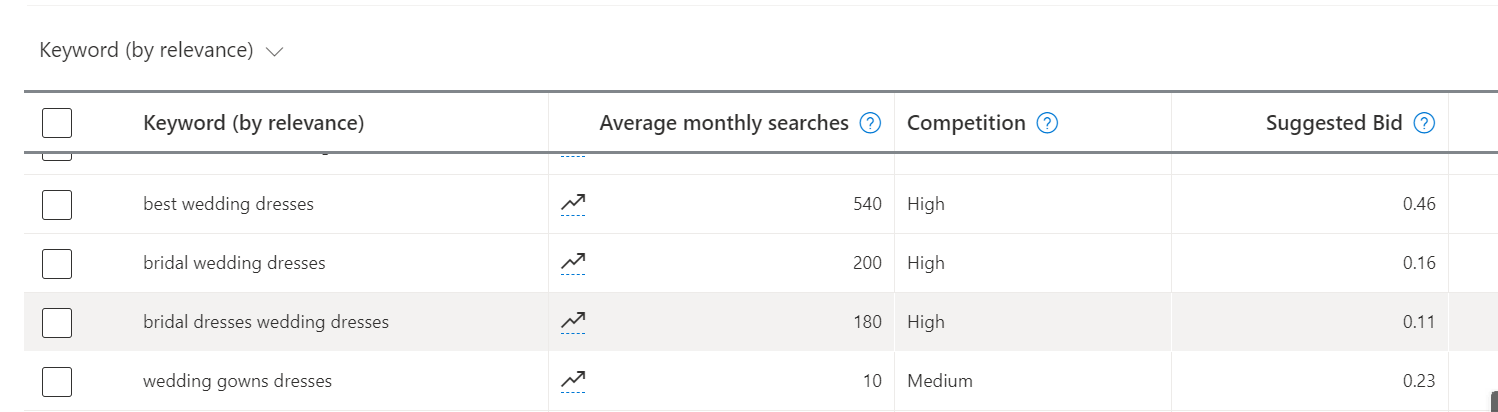Click Keyword (by relevance) column header
Image resolution: width=1498 pixels, height=412 pixels.
click(253, 124)
